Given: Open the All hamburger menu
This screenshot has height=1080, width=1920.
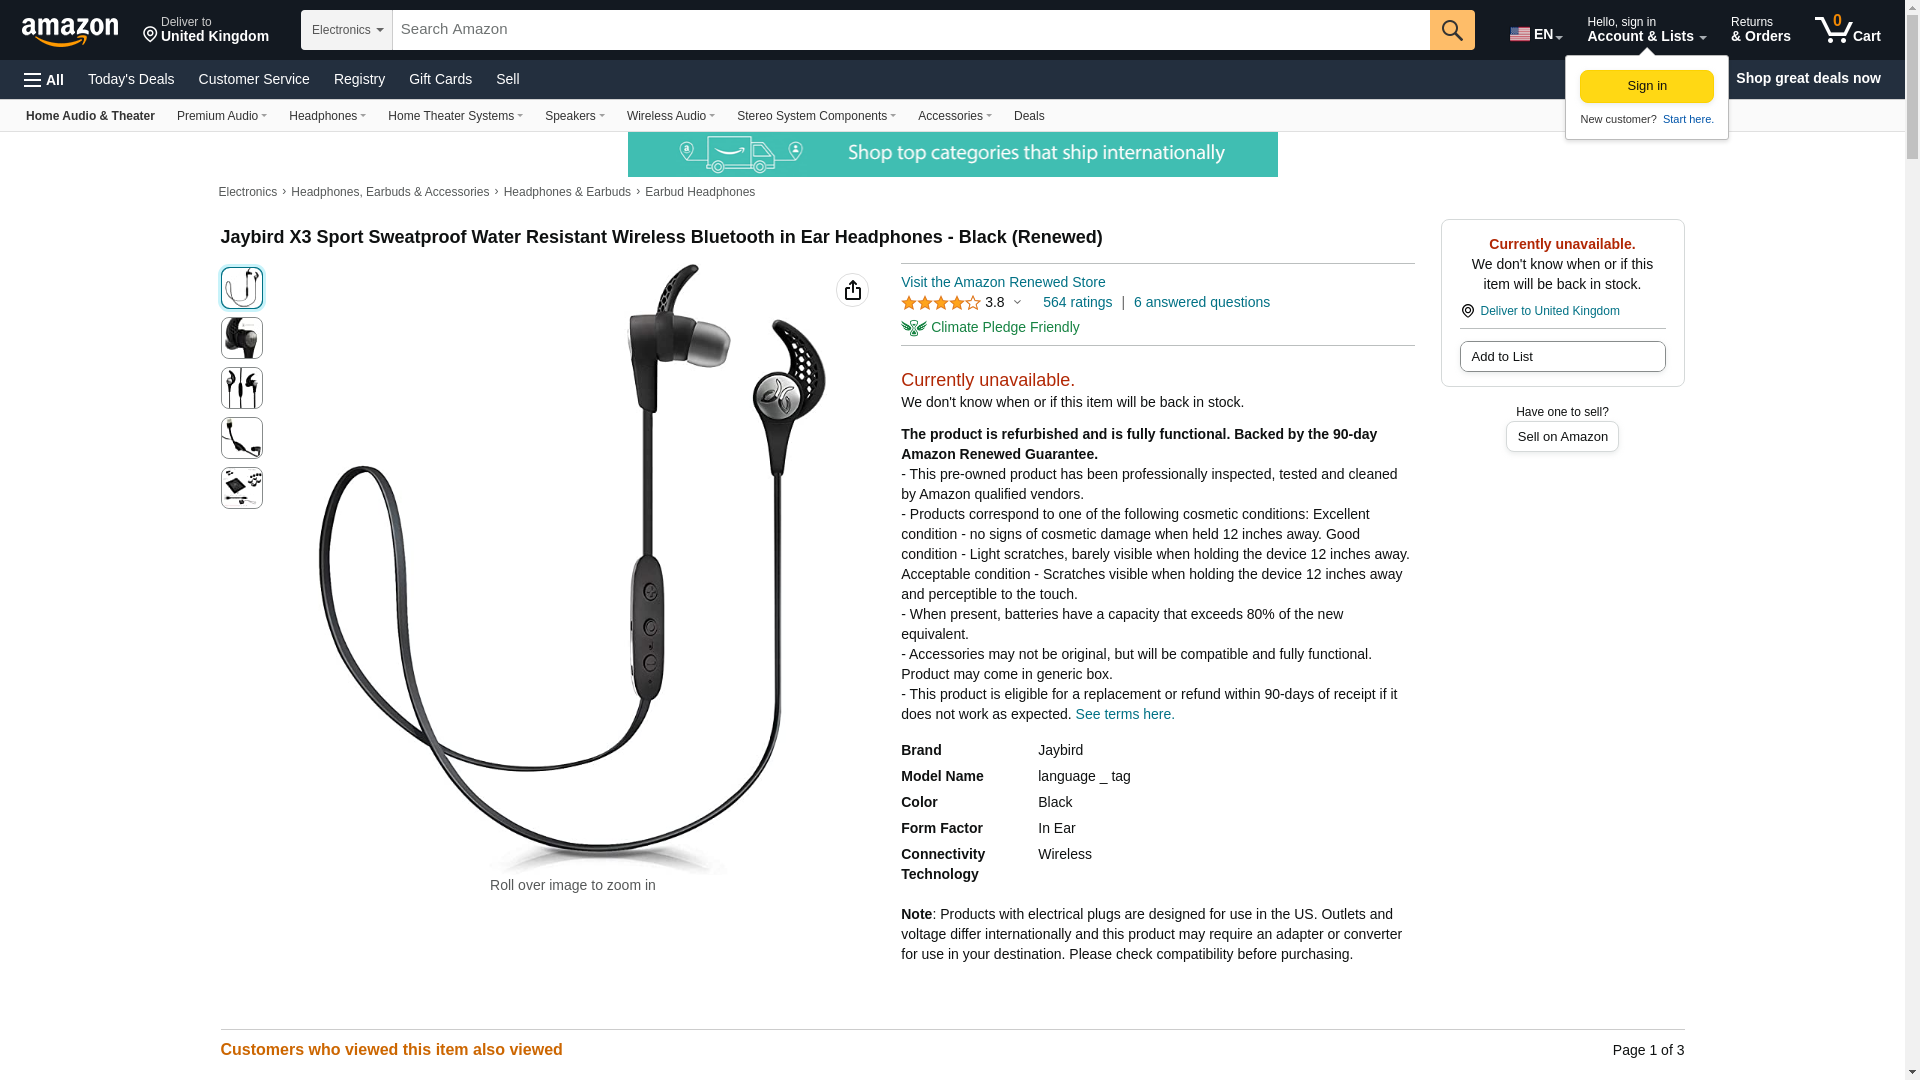Looking at the screenshot, I should pos(44,80).
